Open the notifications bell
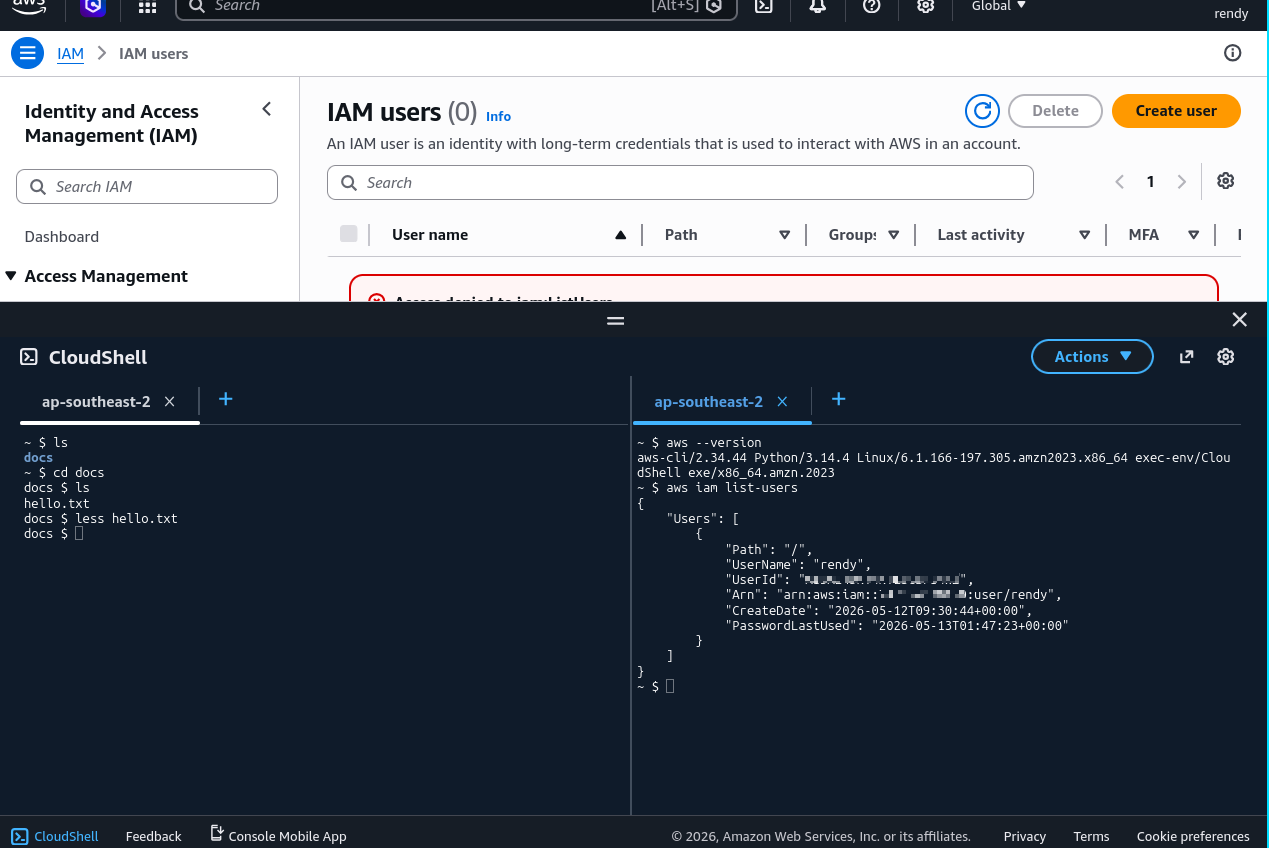Viewport: 1269px width, 848px height. [818, 6]
